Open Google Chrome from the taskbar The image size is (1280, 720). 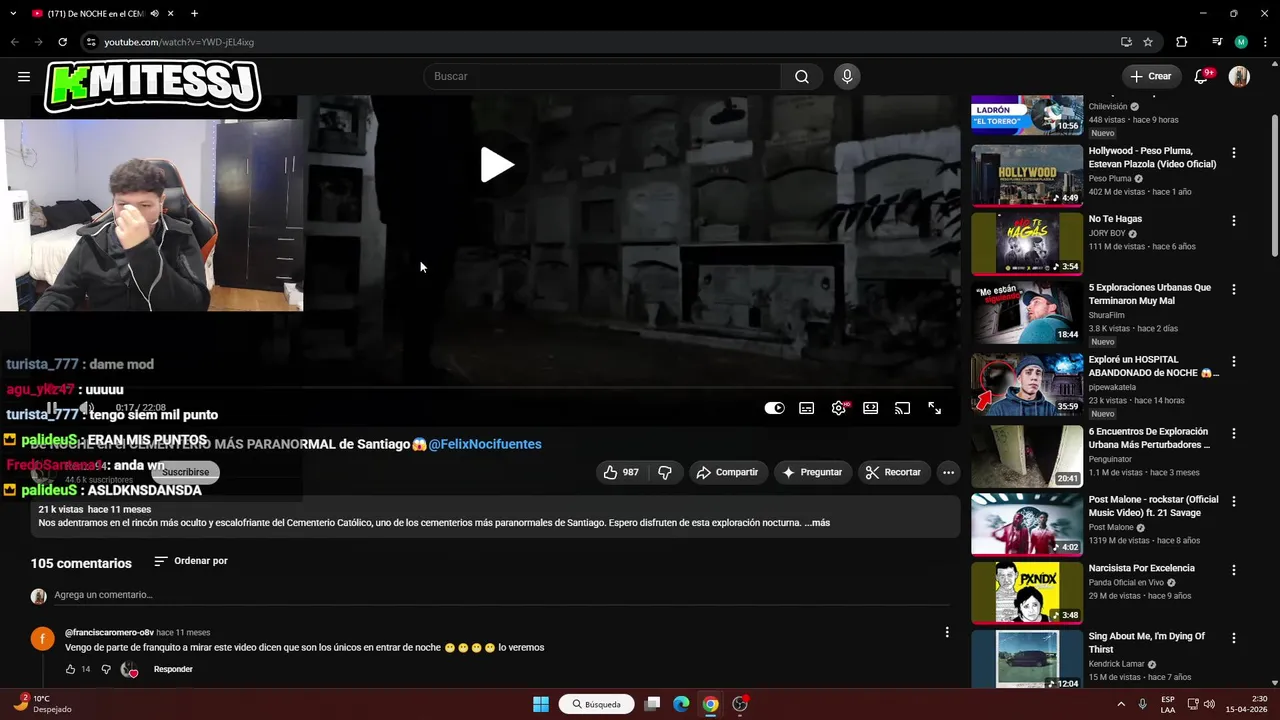point(710,704)
